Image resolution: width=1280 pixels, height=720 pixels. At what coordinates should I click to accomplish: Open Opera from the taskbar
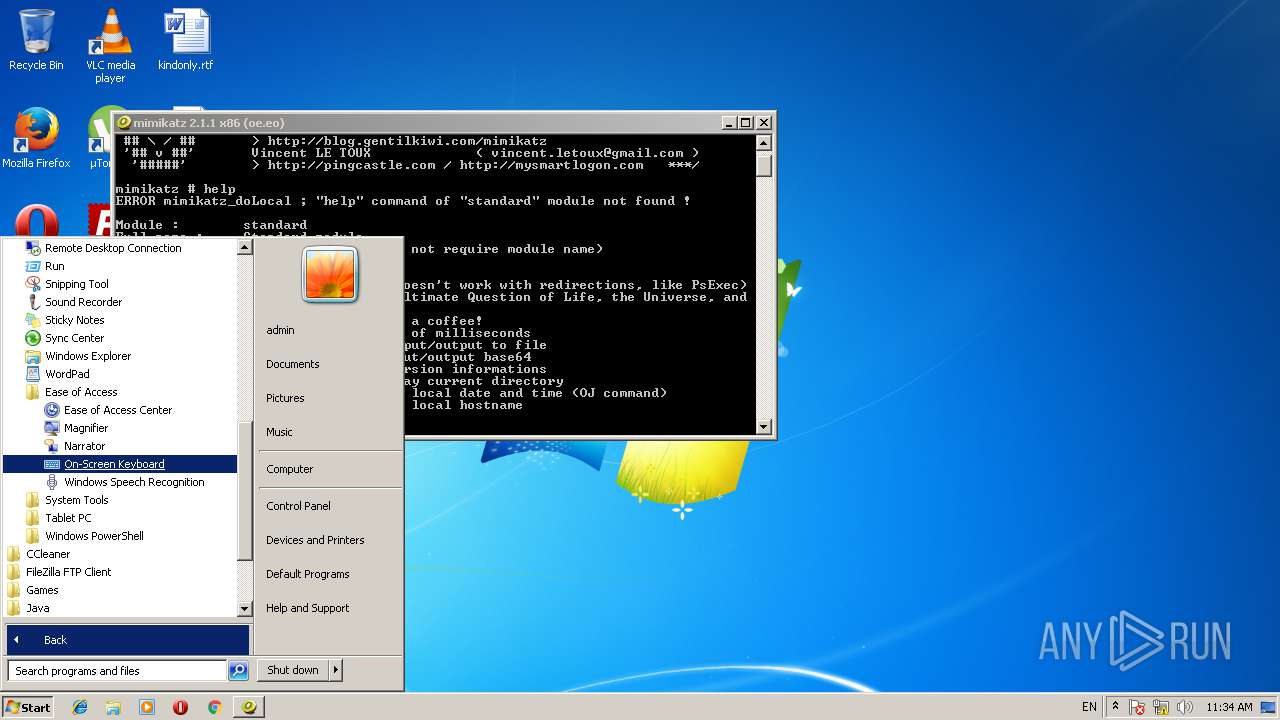coord(181,707)
